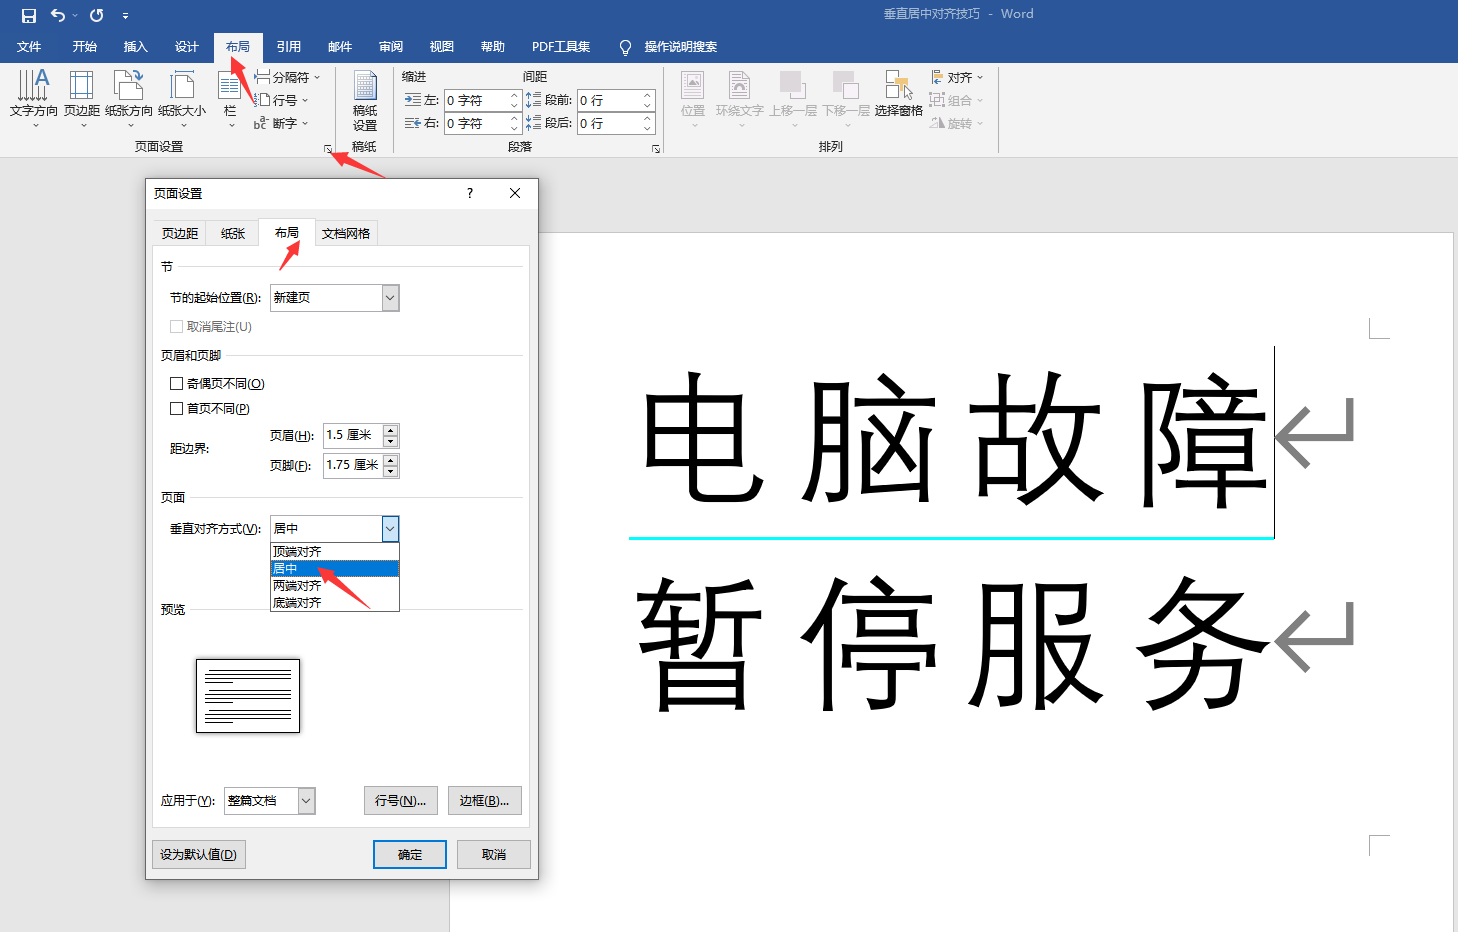Collapse the 垂直对齐方式 dropdown arrow
Screen dimensions: 1458x932
point(390,529)
